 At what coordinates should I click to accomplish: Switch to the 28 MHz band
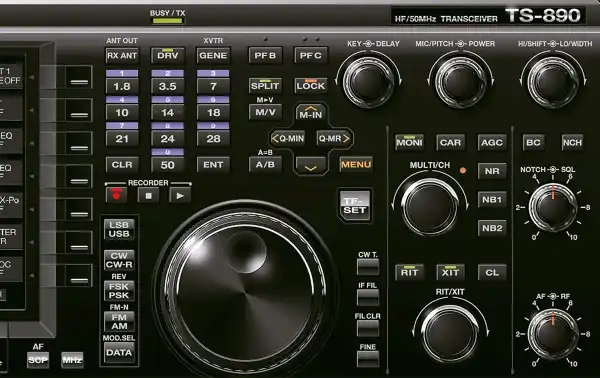(x=213, y=138)
